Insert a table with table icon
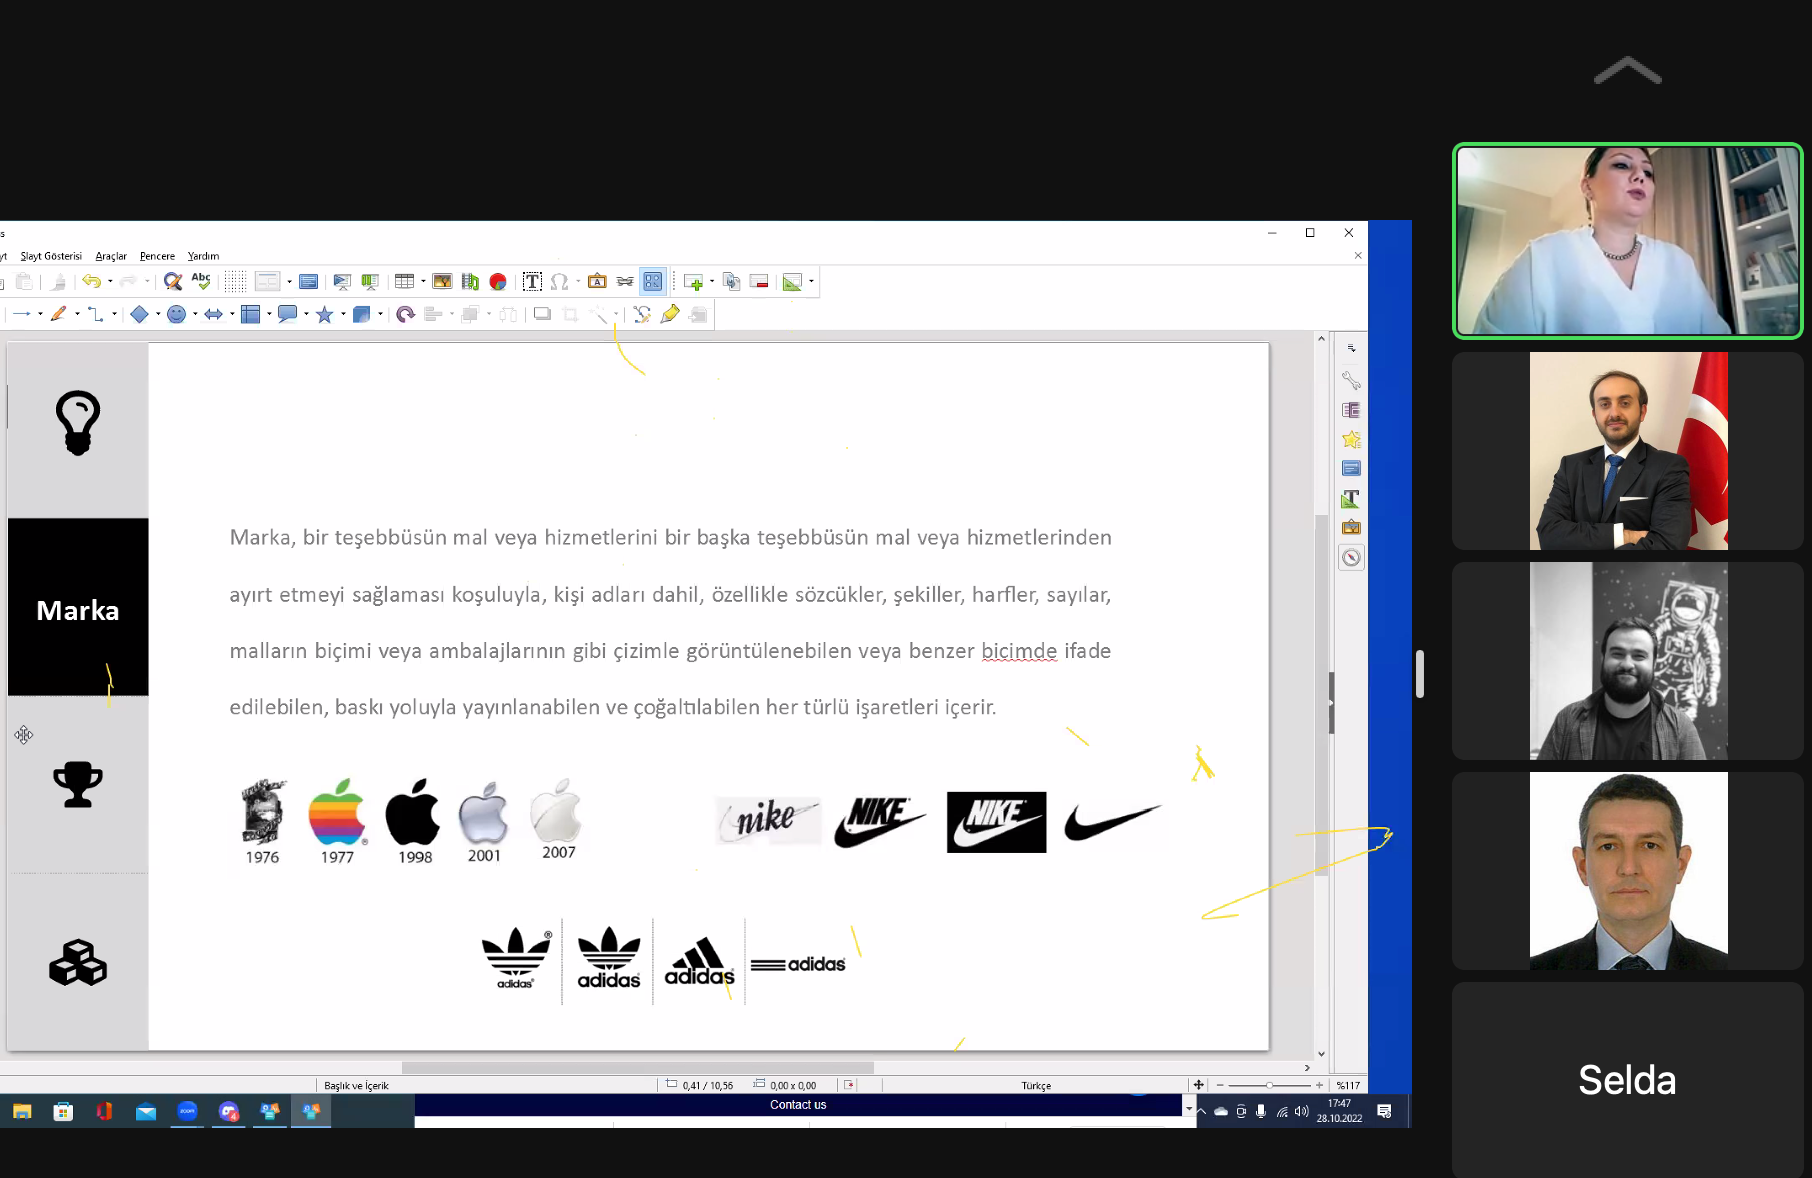This screenshot has width=1812, height=1178. tap(404, 282)
